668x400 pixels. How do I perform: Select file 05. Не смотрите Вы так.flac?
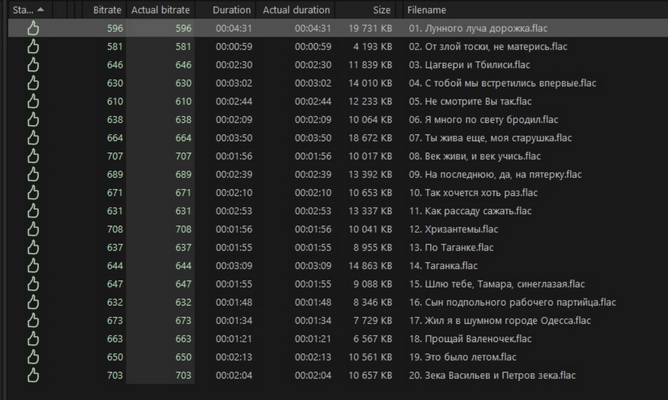(x=470, y=101)
